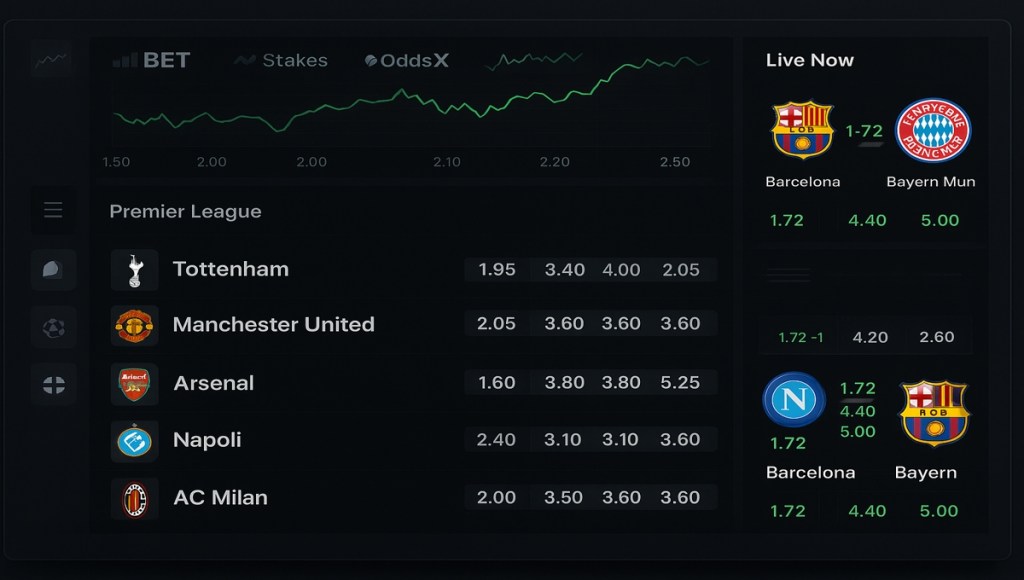Viewport: 1024px width, 580px height.
Task: Click the 5.00 odds for Barcelona vs Bayern
Action: pos(938,510)
